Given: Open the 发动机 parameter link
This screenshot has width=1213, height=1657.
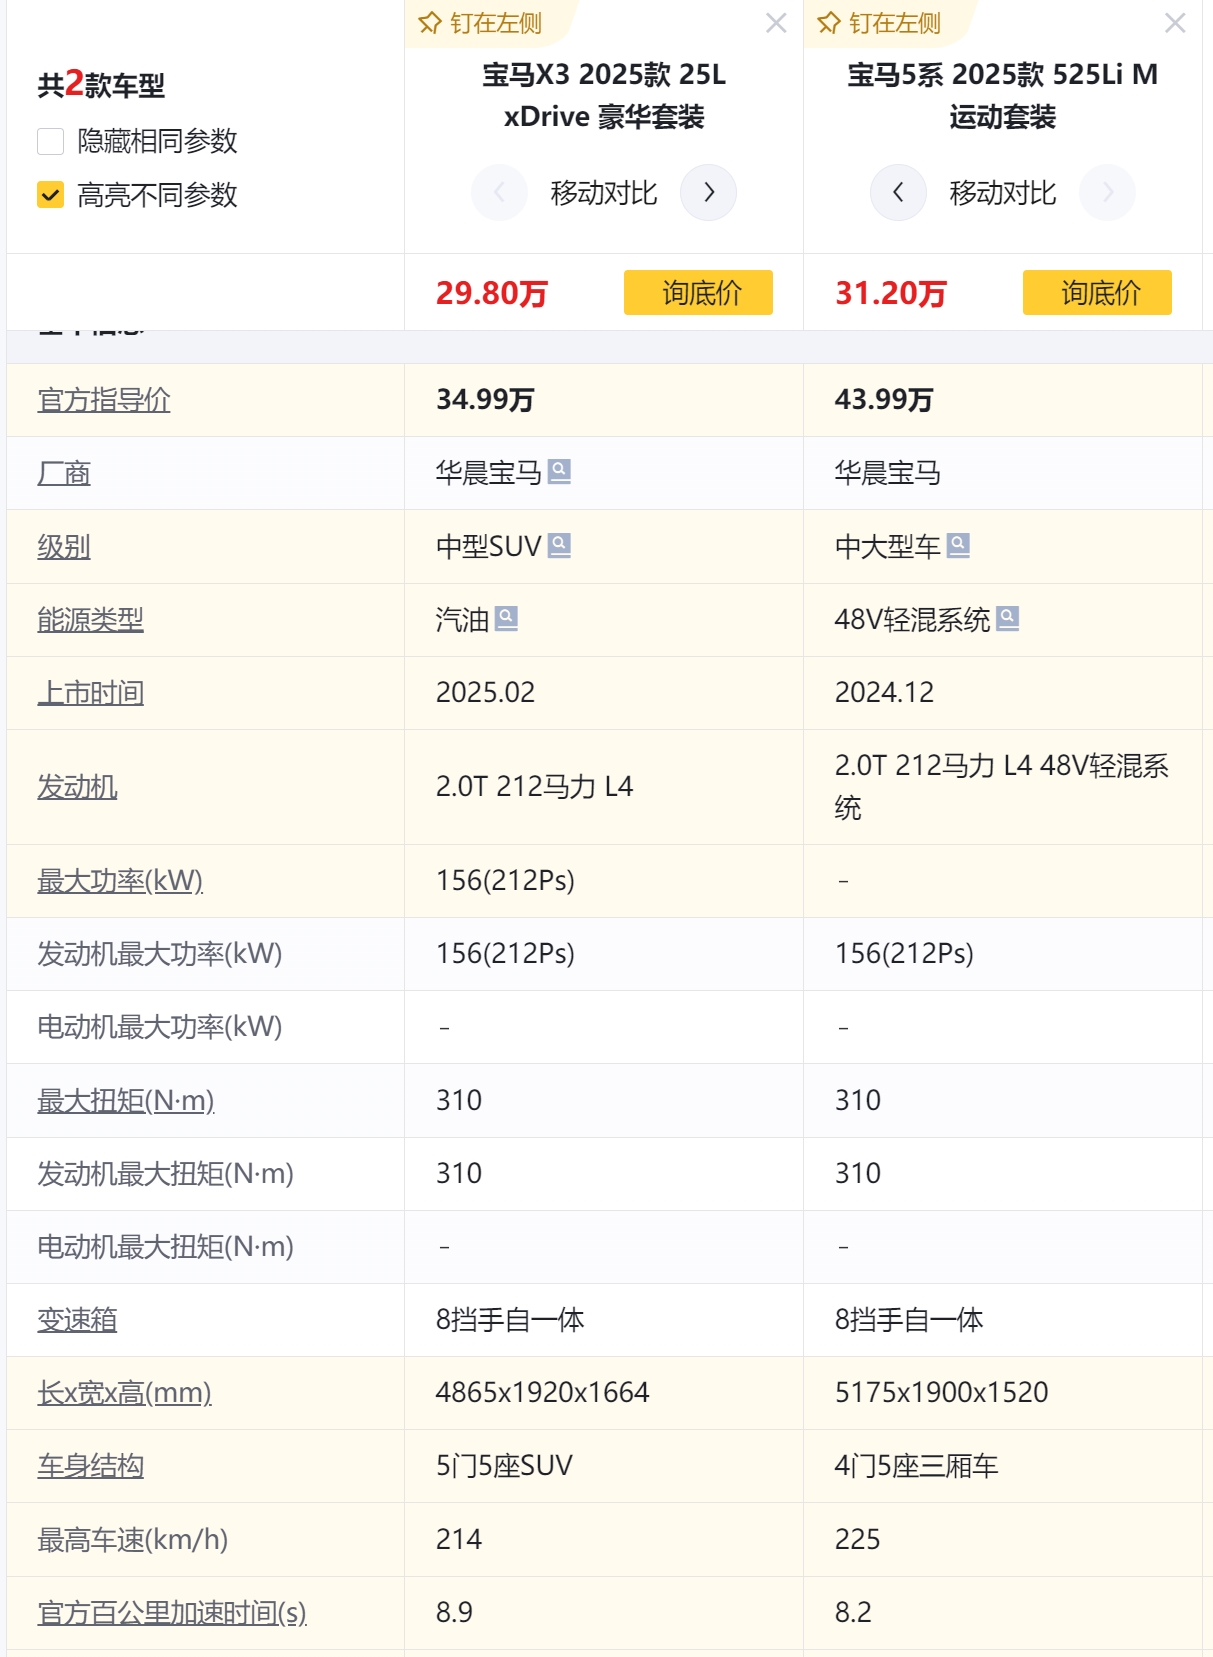Looking at the screenshot, I should [x=77, y=787].
